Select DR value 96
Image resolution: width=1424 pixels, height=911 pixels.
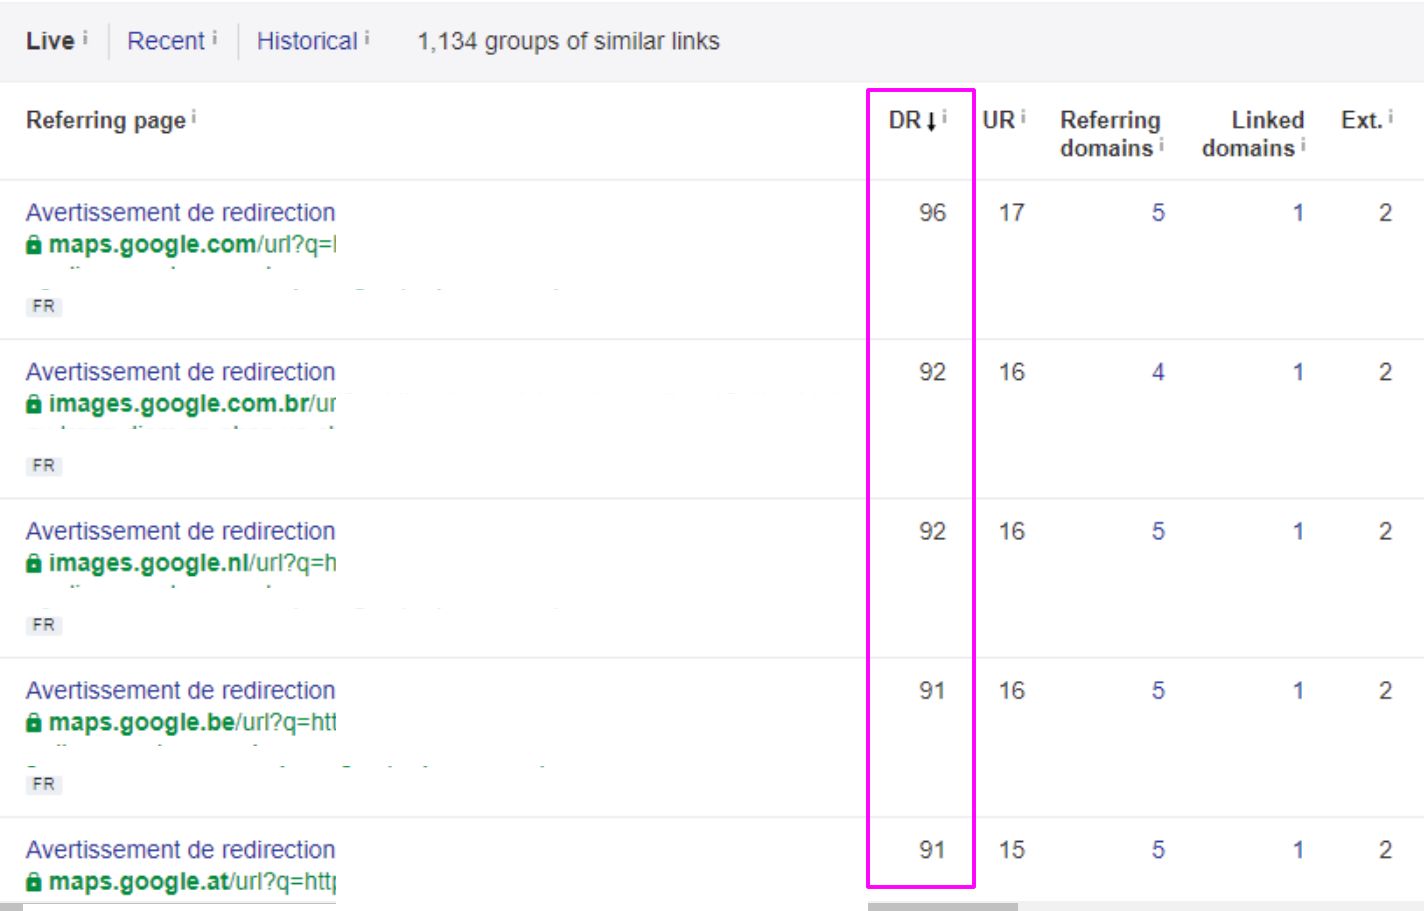coord(932,212)
